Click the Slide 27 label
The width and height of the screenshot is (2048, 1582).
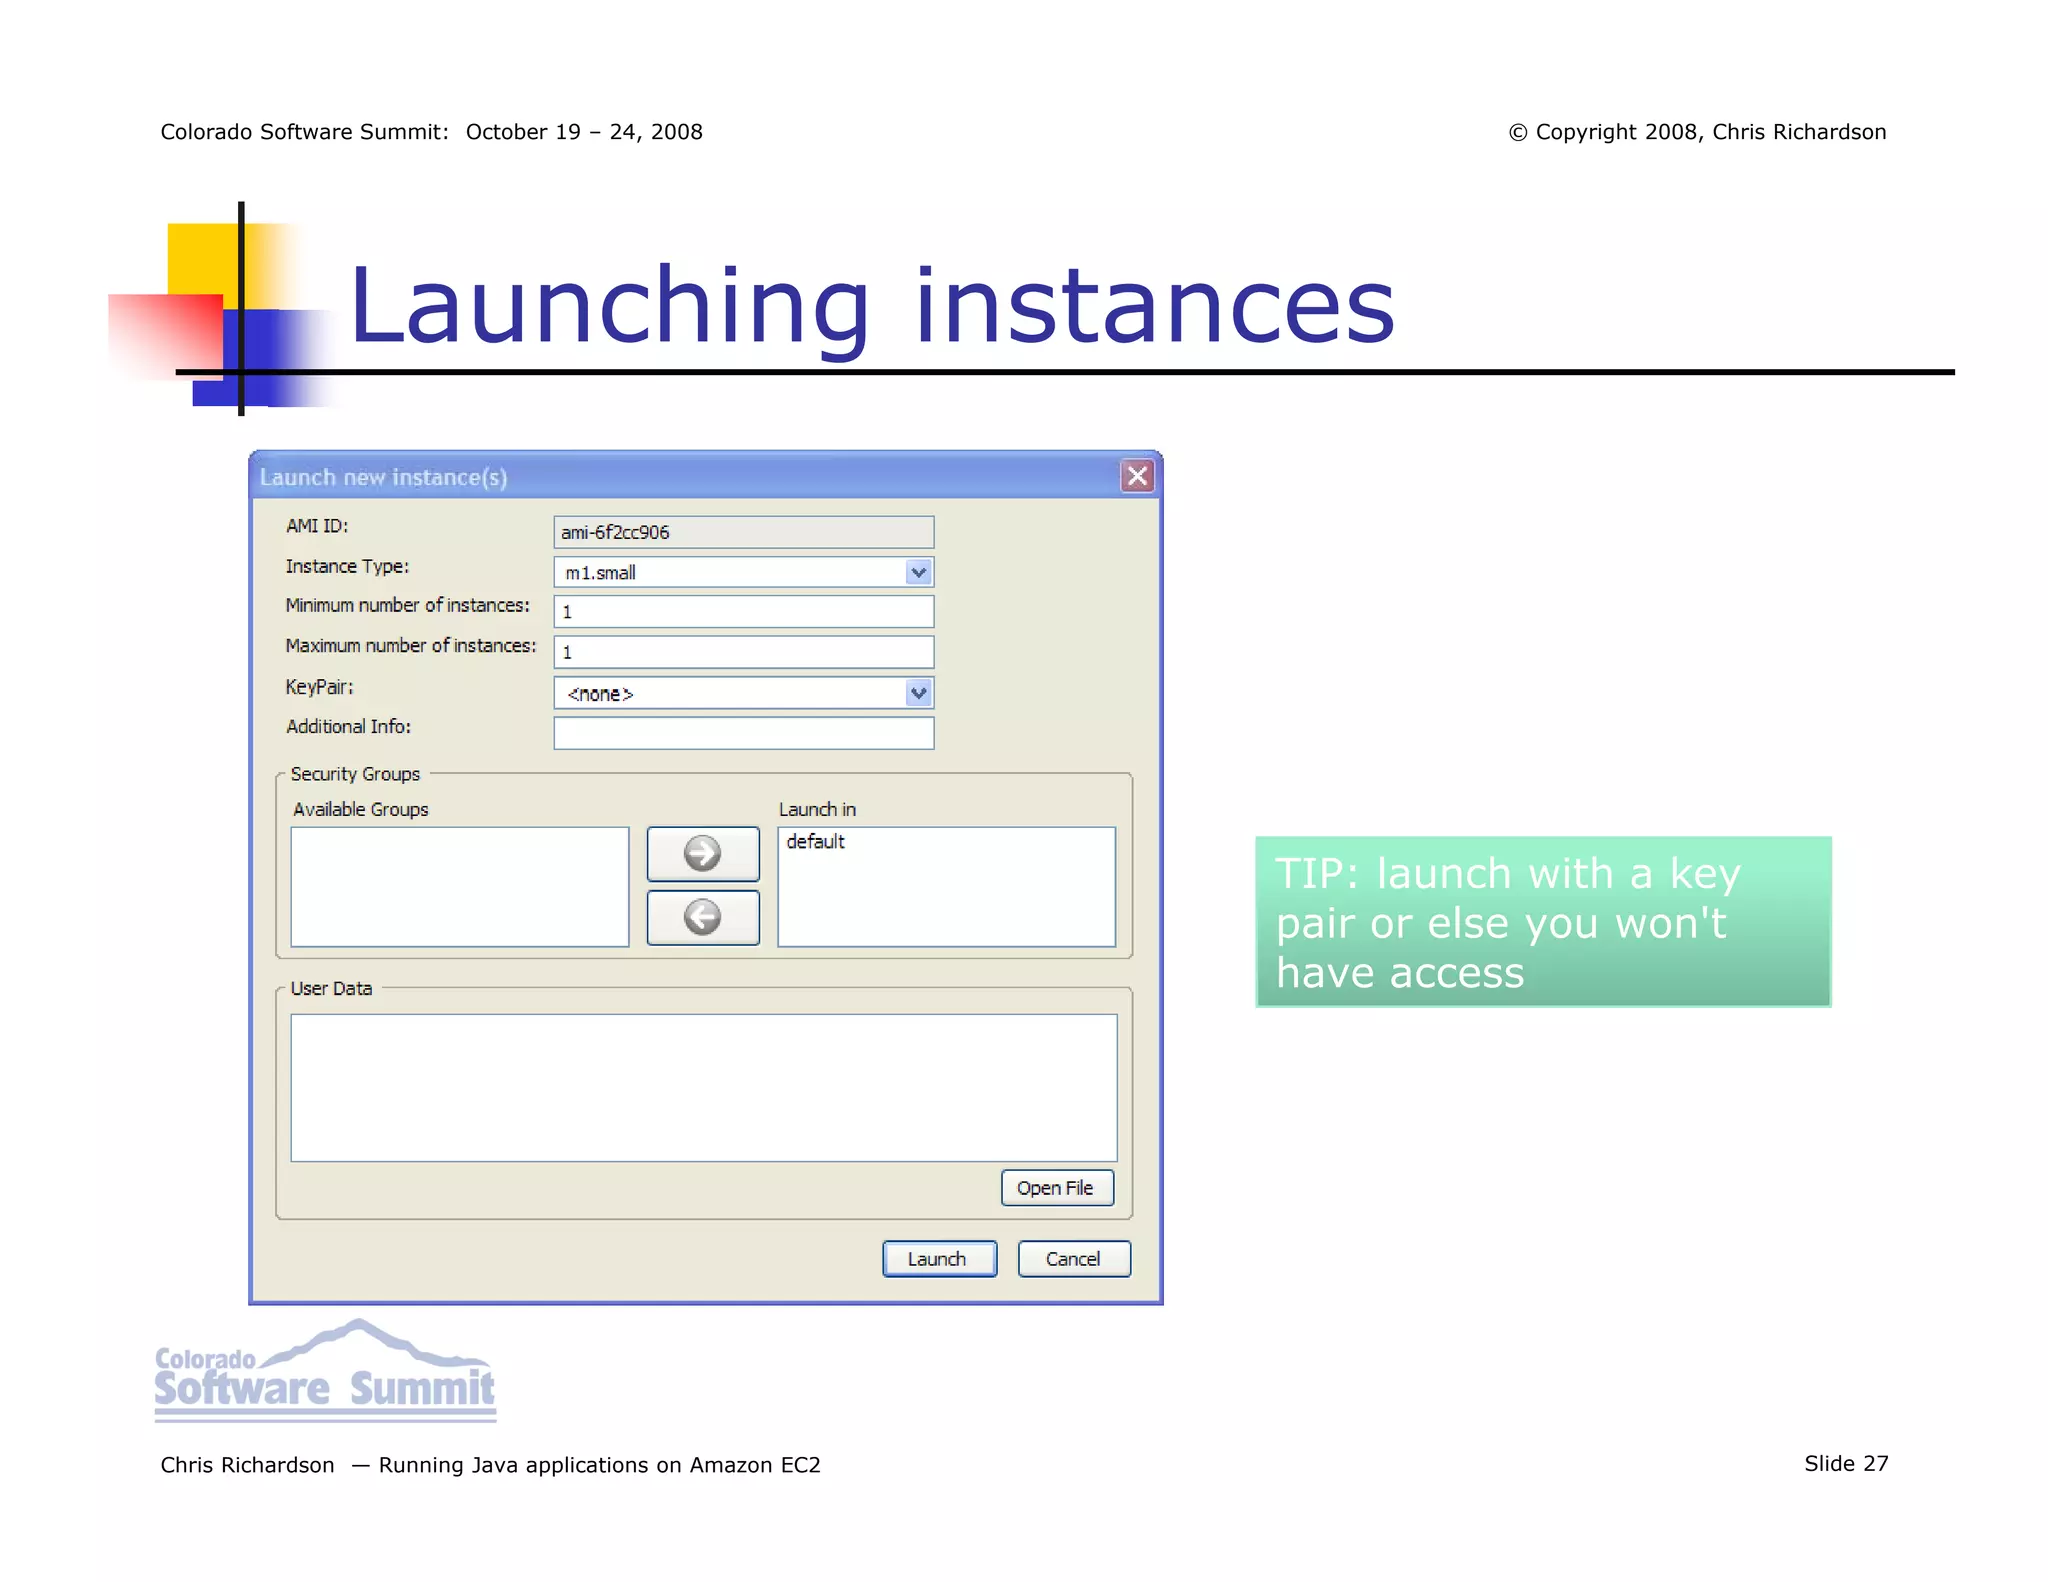[x=1846, y=1464]
